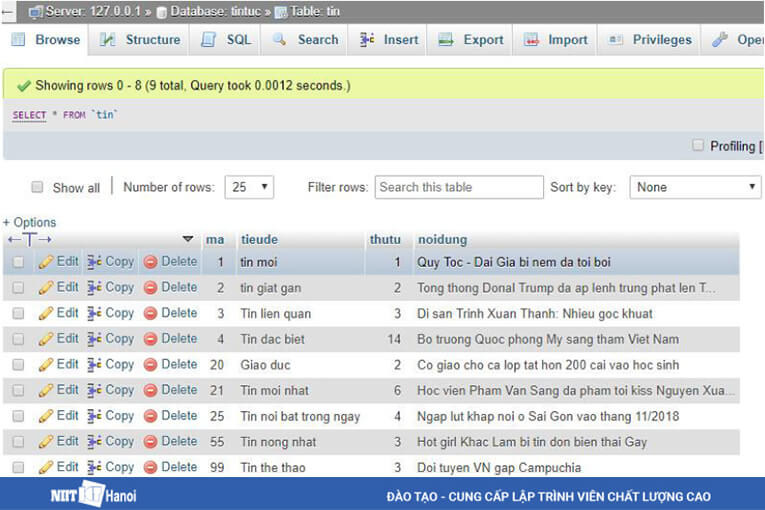
Task: Open the Export tab
Action: 472,40
